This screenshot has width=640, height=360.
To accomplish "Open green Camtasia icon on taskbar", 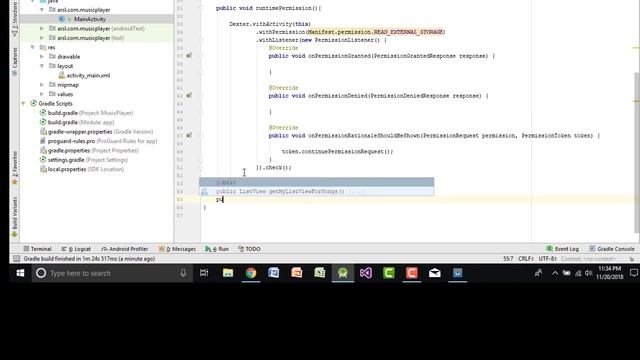I will [x=389, y=273].
